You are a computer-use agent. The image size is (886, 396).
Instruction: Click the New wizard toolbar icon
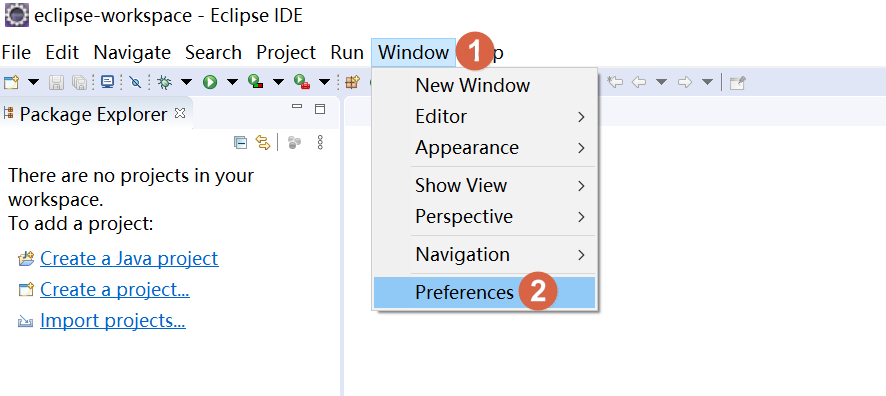11,82
